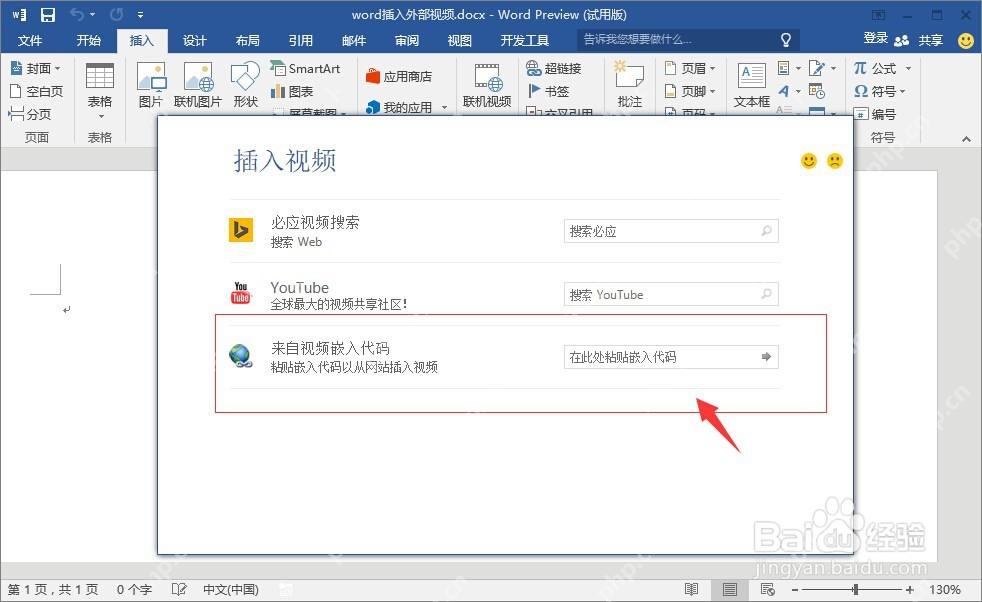Expand the Undo history dropdown arrow
Image resolution: width=982 pixels, height=602 pixels.
click(93, 14)
